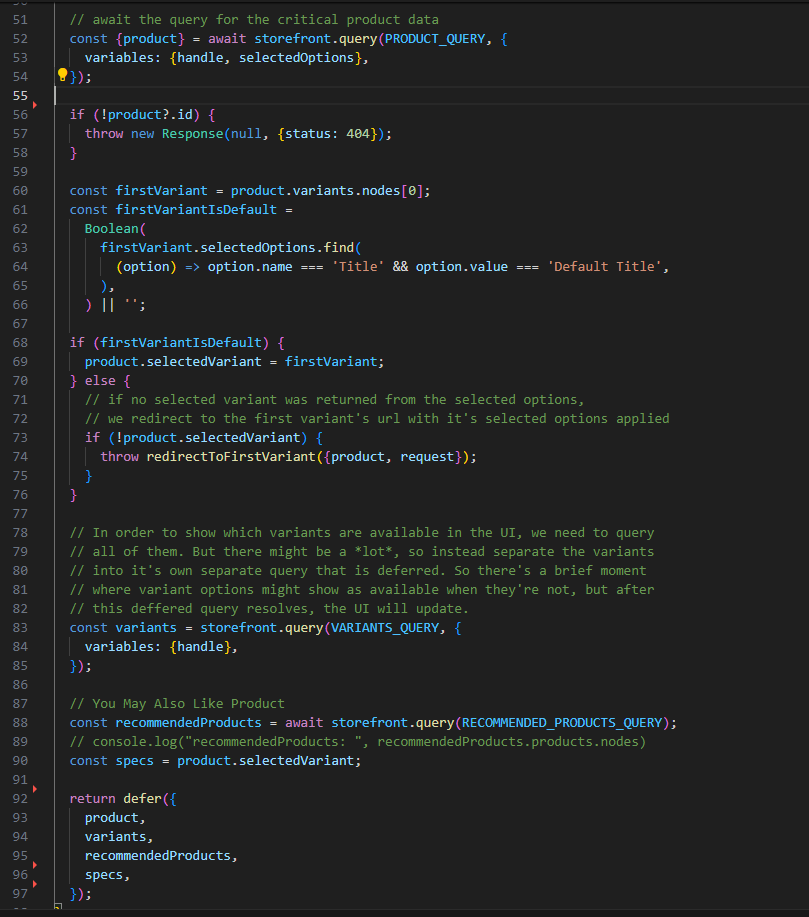Click the 'else' keyword on line 70
The width and height of the screenshot is (809, 917).
(100, 381)
